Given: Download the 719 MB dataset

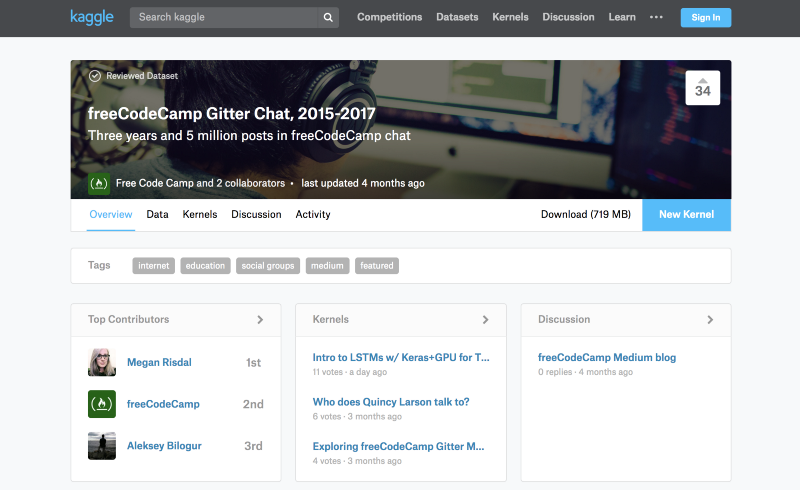Looking at the screenshot, I should pos(585,215).
